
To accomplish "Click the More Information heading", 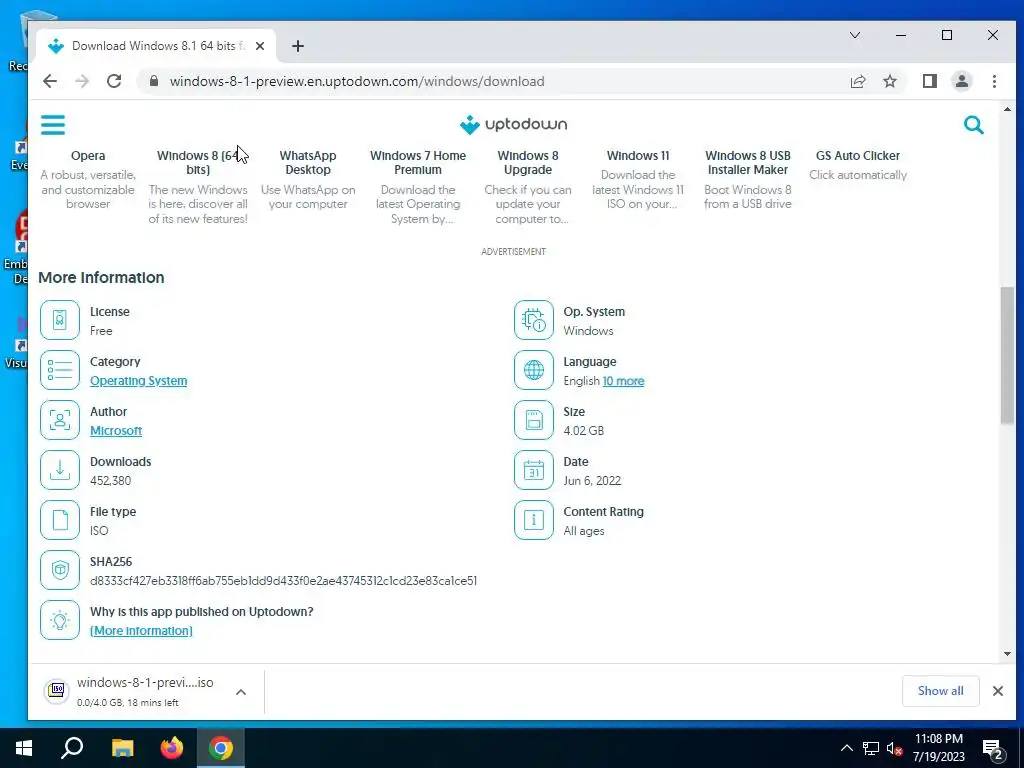I will pos(101,278).
